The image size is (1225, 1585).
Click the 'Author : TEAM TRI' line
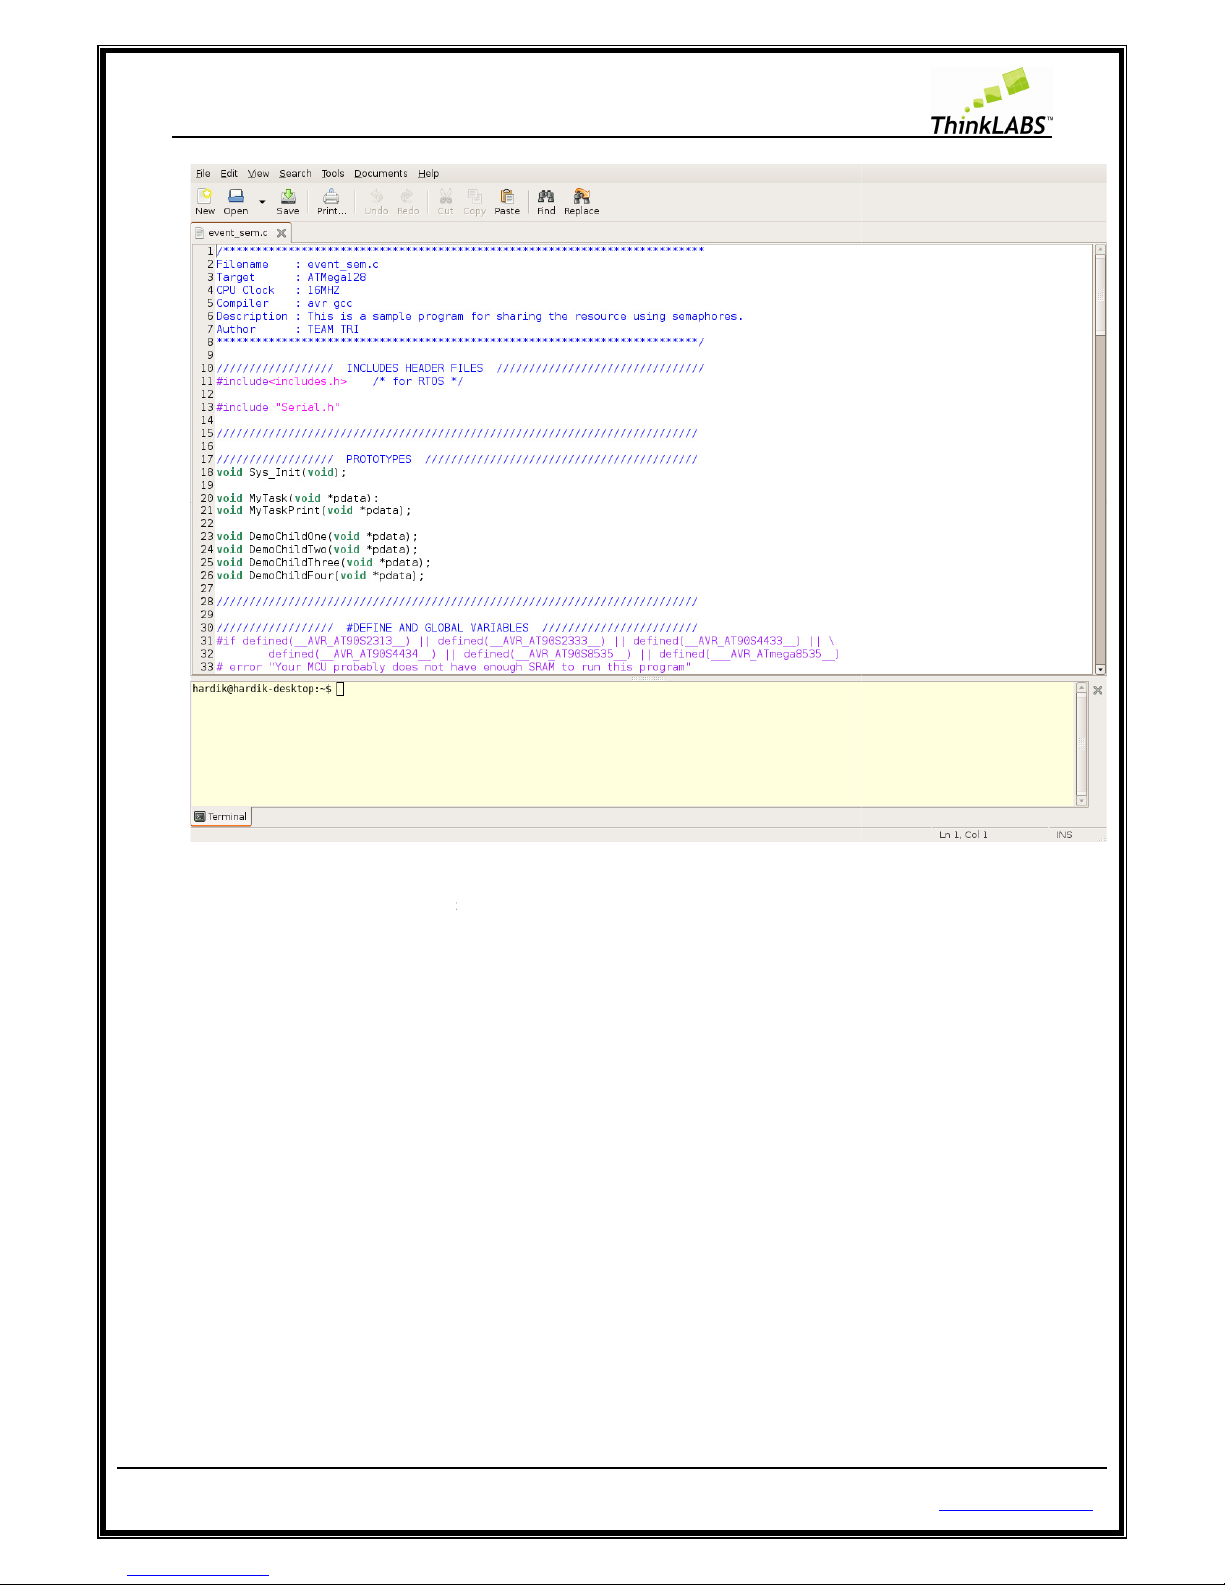[287, 330]
